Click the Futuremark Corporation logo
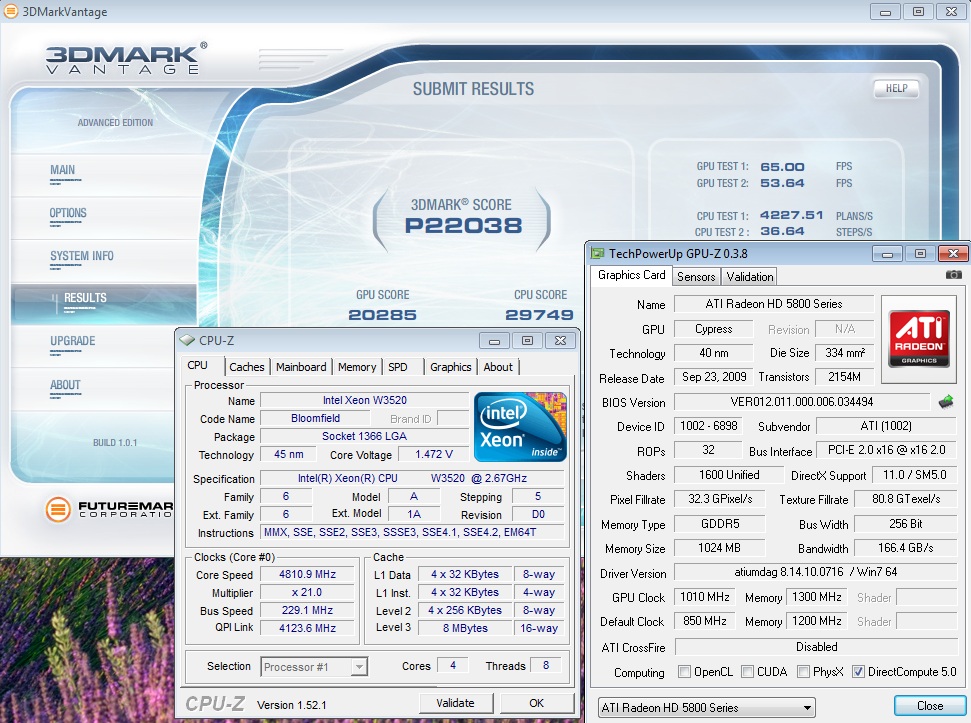The width and height of the screenshot is (971, 723). click(x=109, y=509)
